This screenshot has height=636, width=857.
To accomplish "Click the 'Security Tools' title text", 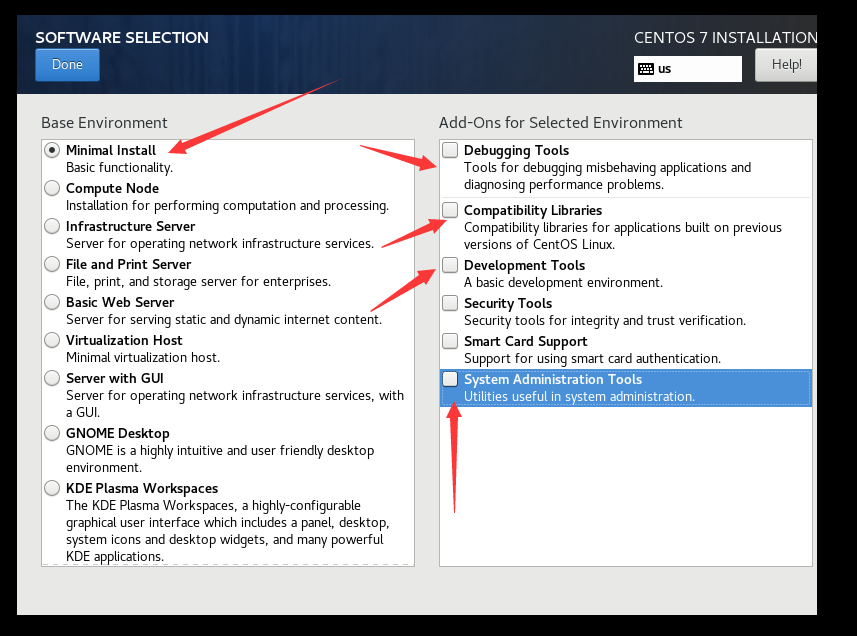I will tap(508, 303).
